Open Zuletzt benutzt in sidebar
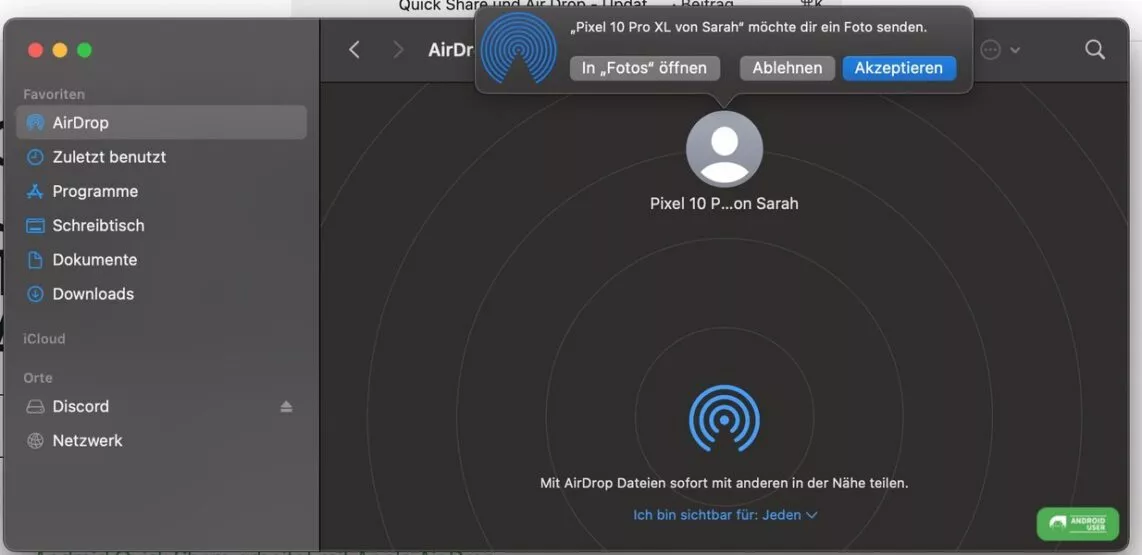The width and height of the screenshot is (1142, 555). (161, 157)
